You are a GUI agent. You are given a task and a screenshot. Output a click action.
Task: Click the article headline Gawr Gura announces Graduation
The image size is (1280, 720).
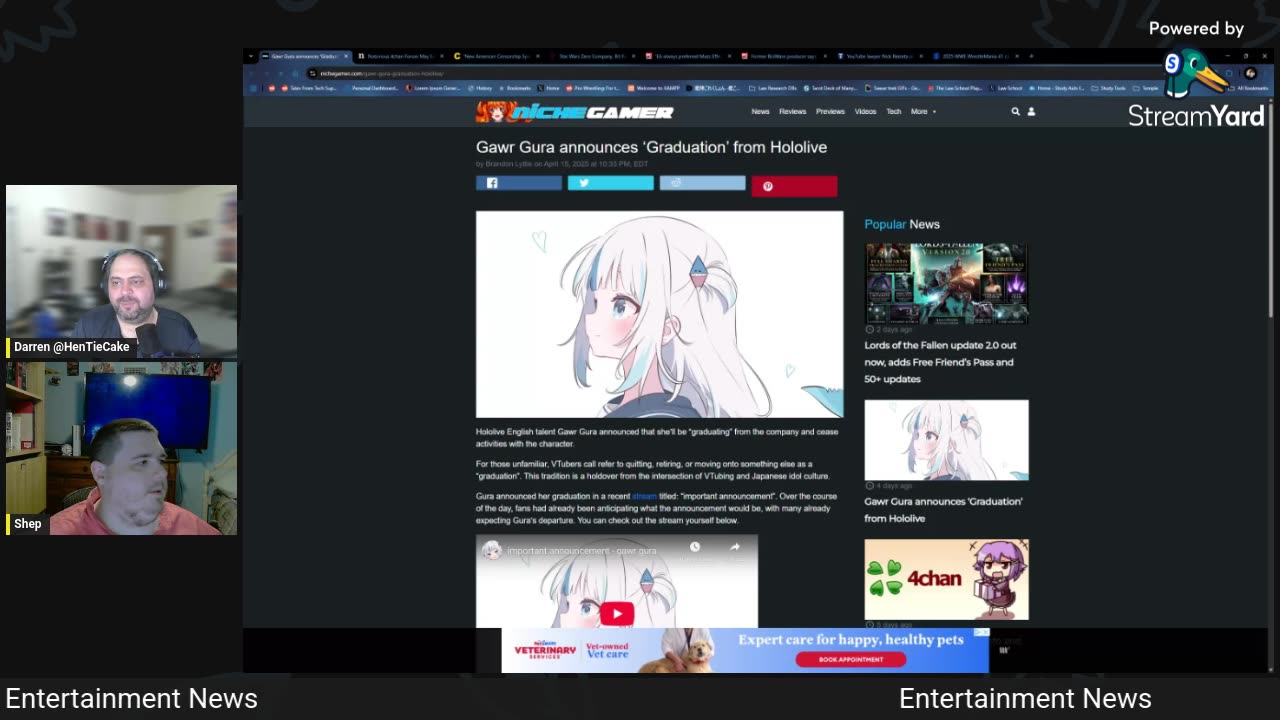tap(651, 147)
